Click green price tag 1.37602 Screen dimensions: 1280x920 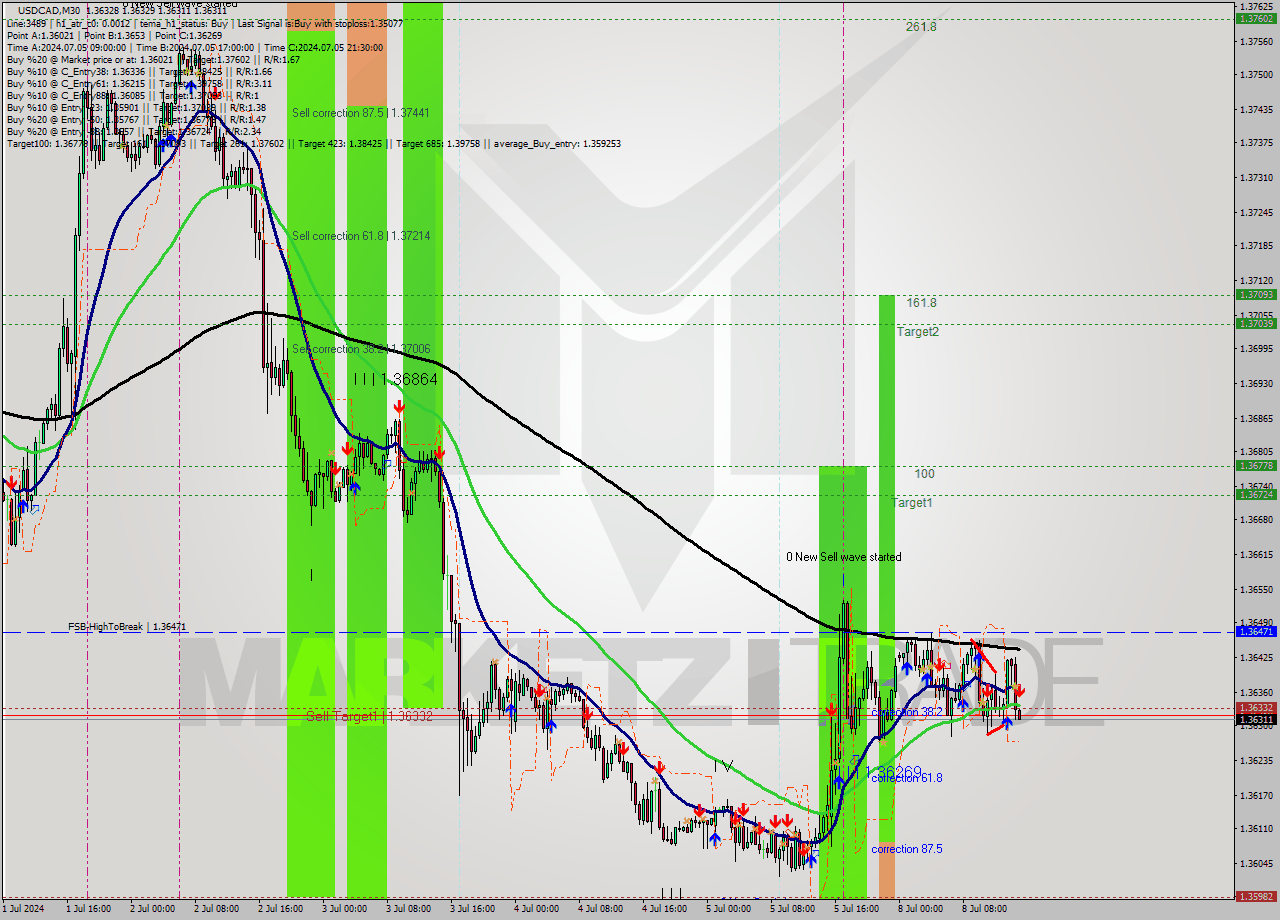(1255, 18)
